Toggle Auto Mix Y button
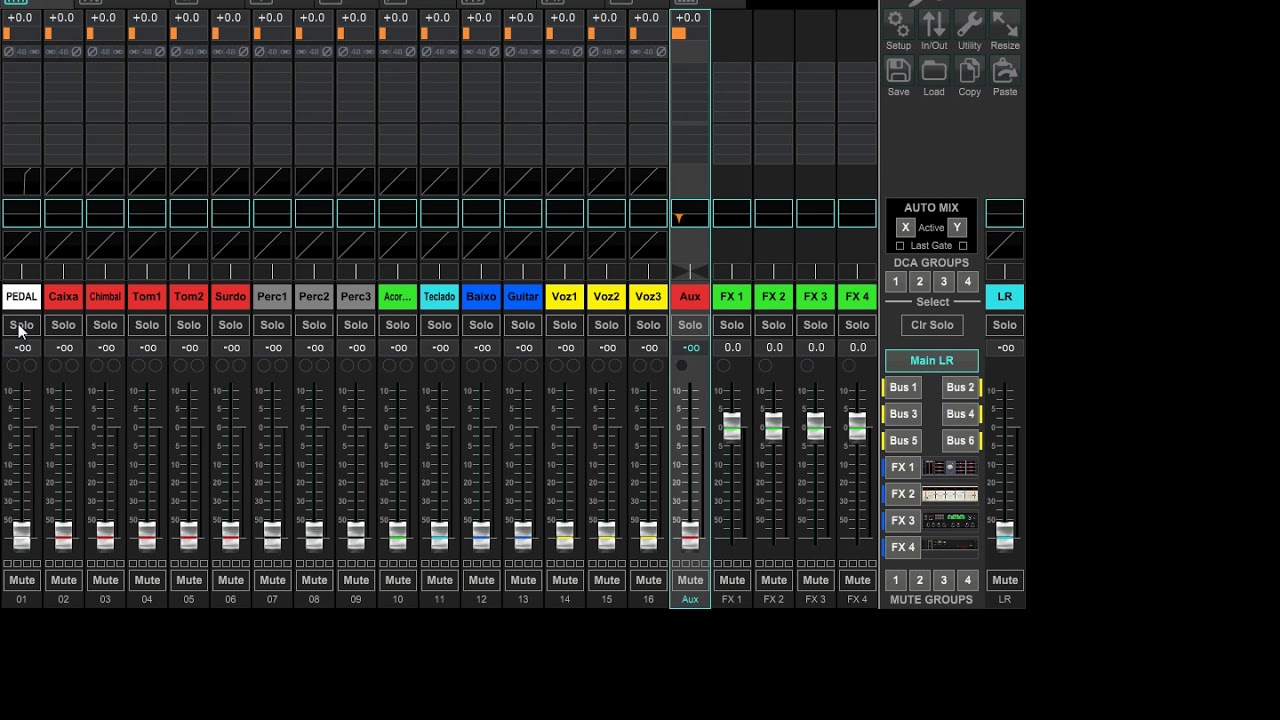The width and height of the screenshot is (1280, 720). pyautogui.click(x=957, y=228)
